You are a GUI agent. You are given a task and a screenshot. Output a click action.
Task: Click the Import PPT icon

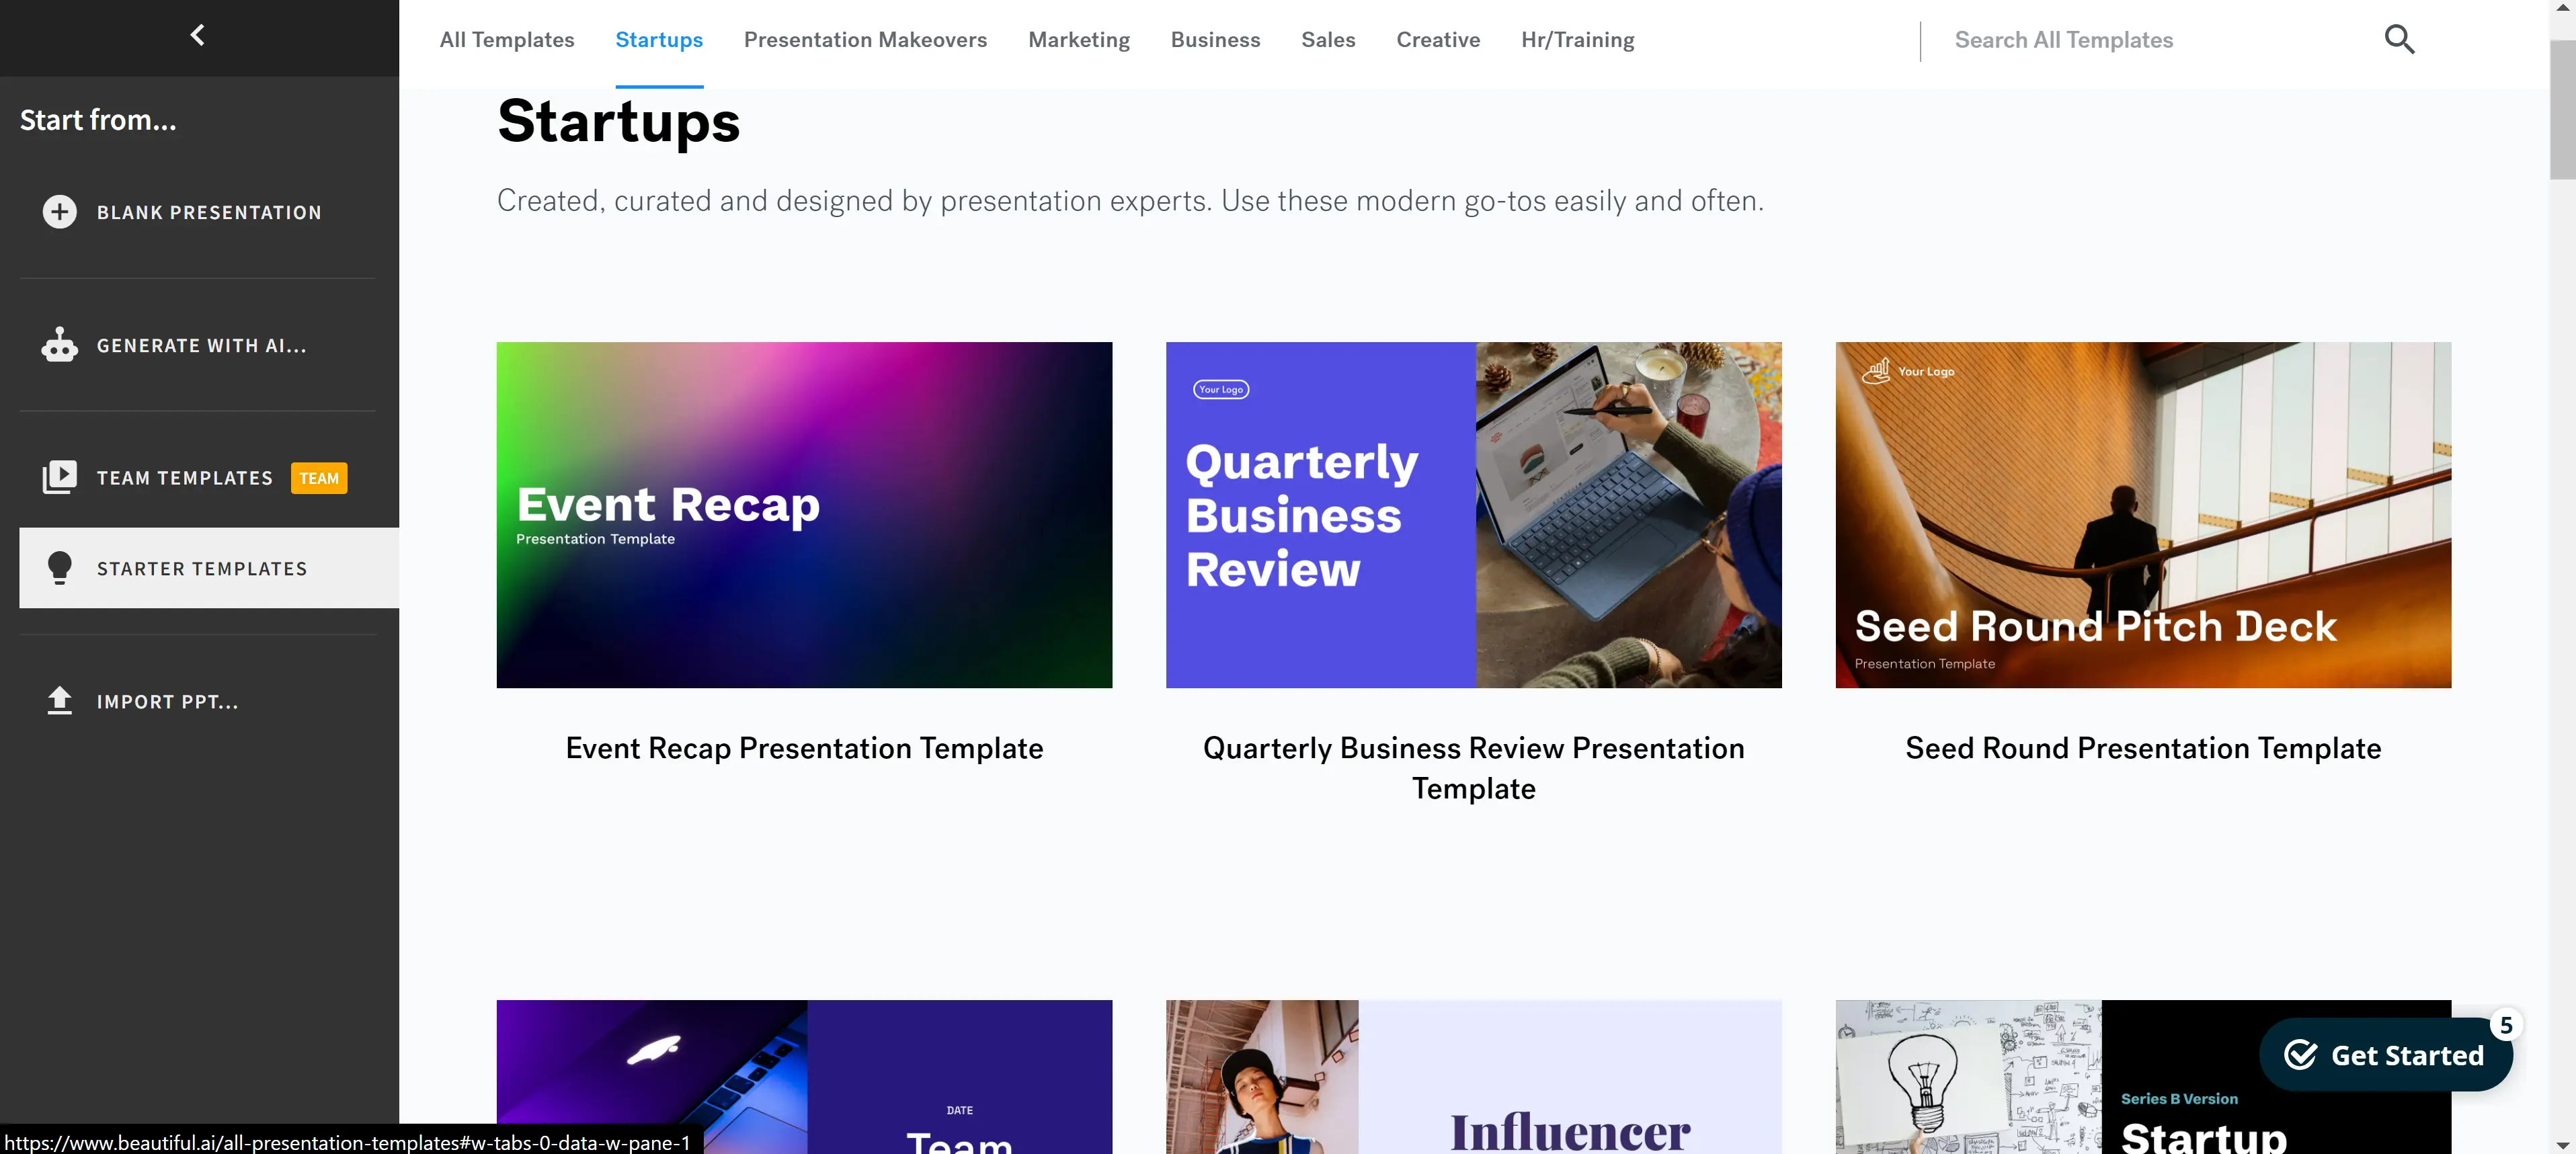coord(59,701)
